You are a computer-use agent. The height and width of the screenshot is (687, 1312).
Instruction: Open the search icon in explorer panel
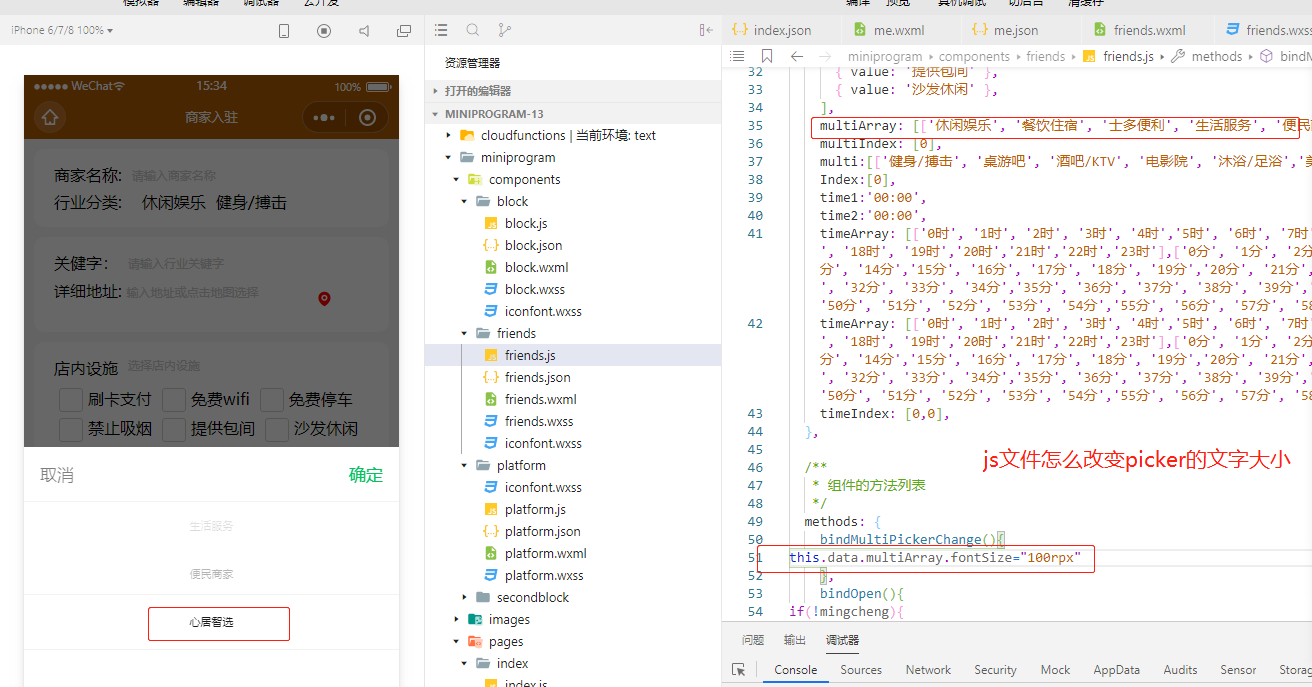[473, 31]
